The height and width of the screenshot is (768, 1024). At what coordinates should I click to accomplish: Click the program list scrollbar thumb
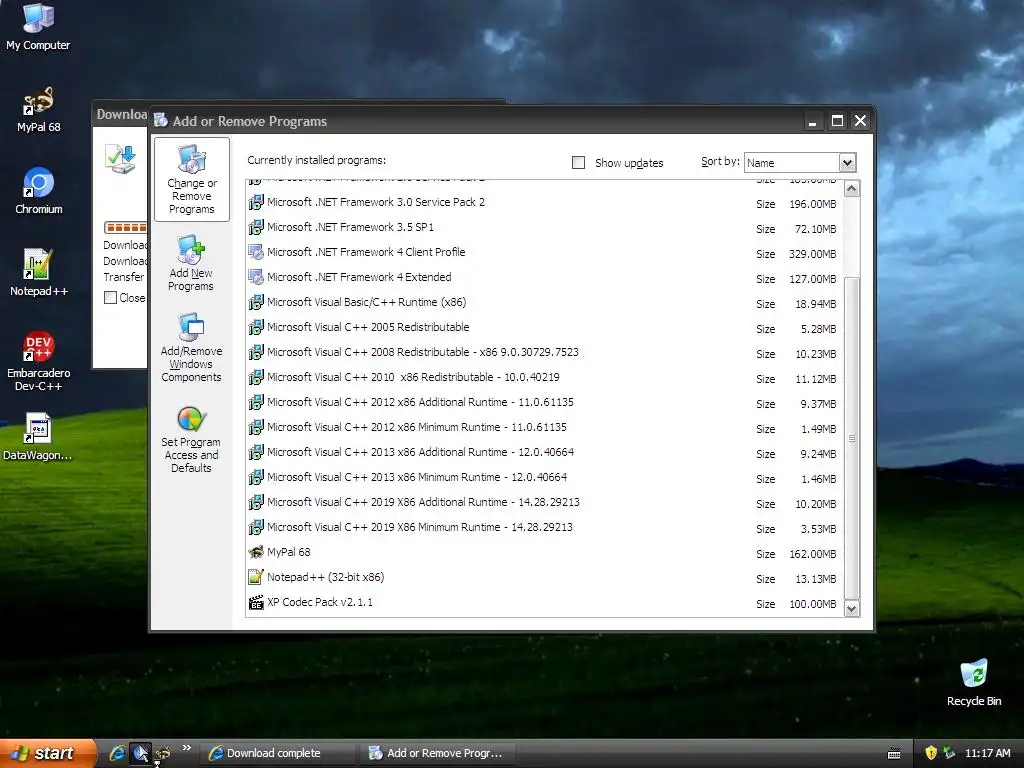[x=852, y=438]
